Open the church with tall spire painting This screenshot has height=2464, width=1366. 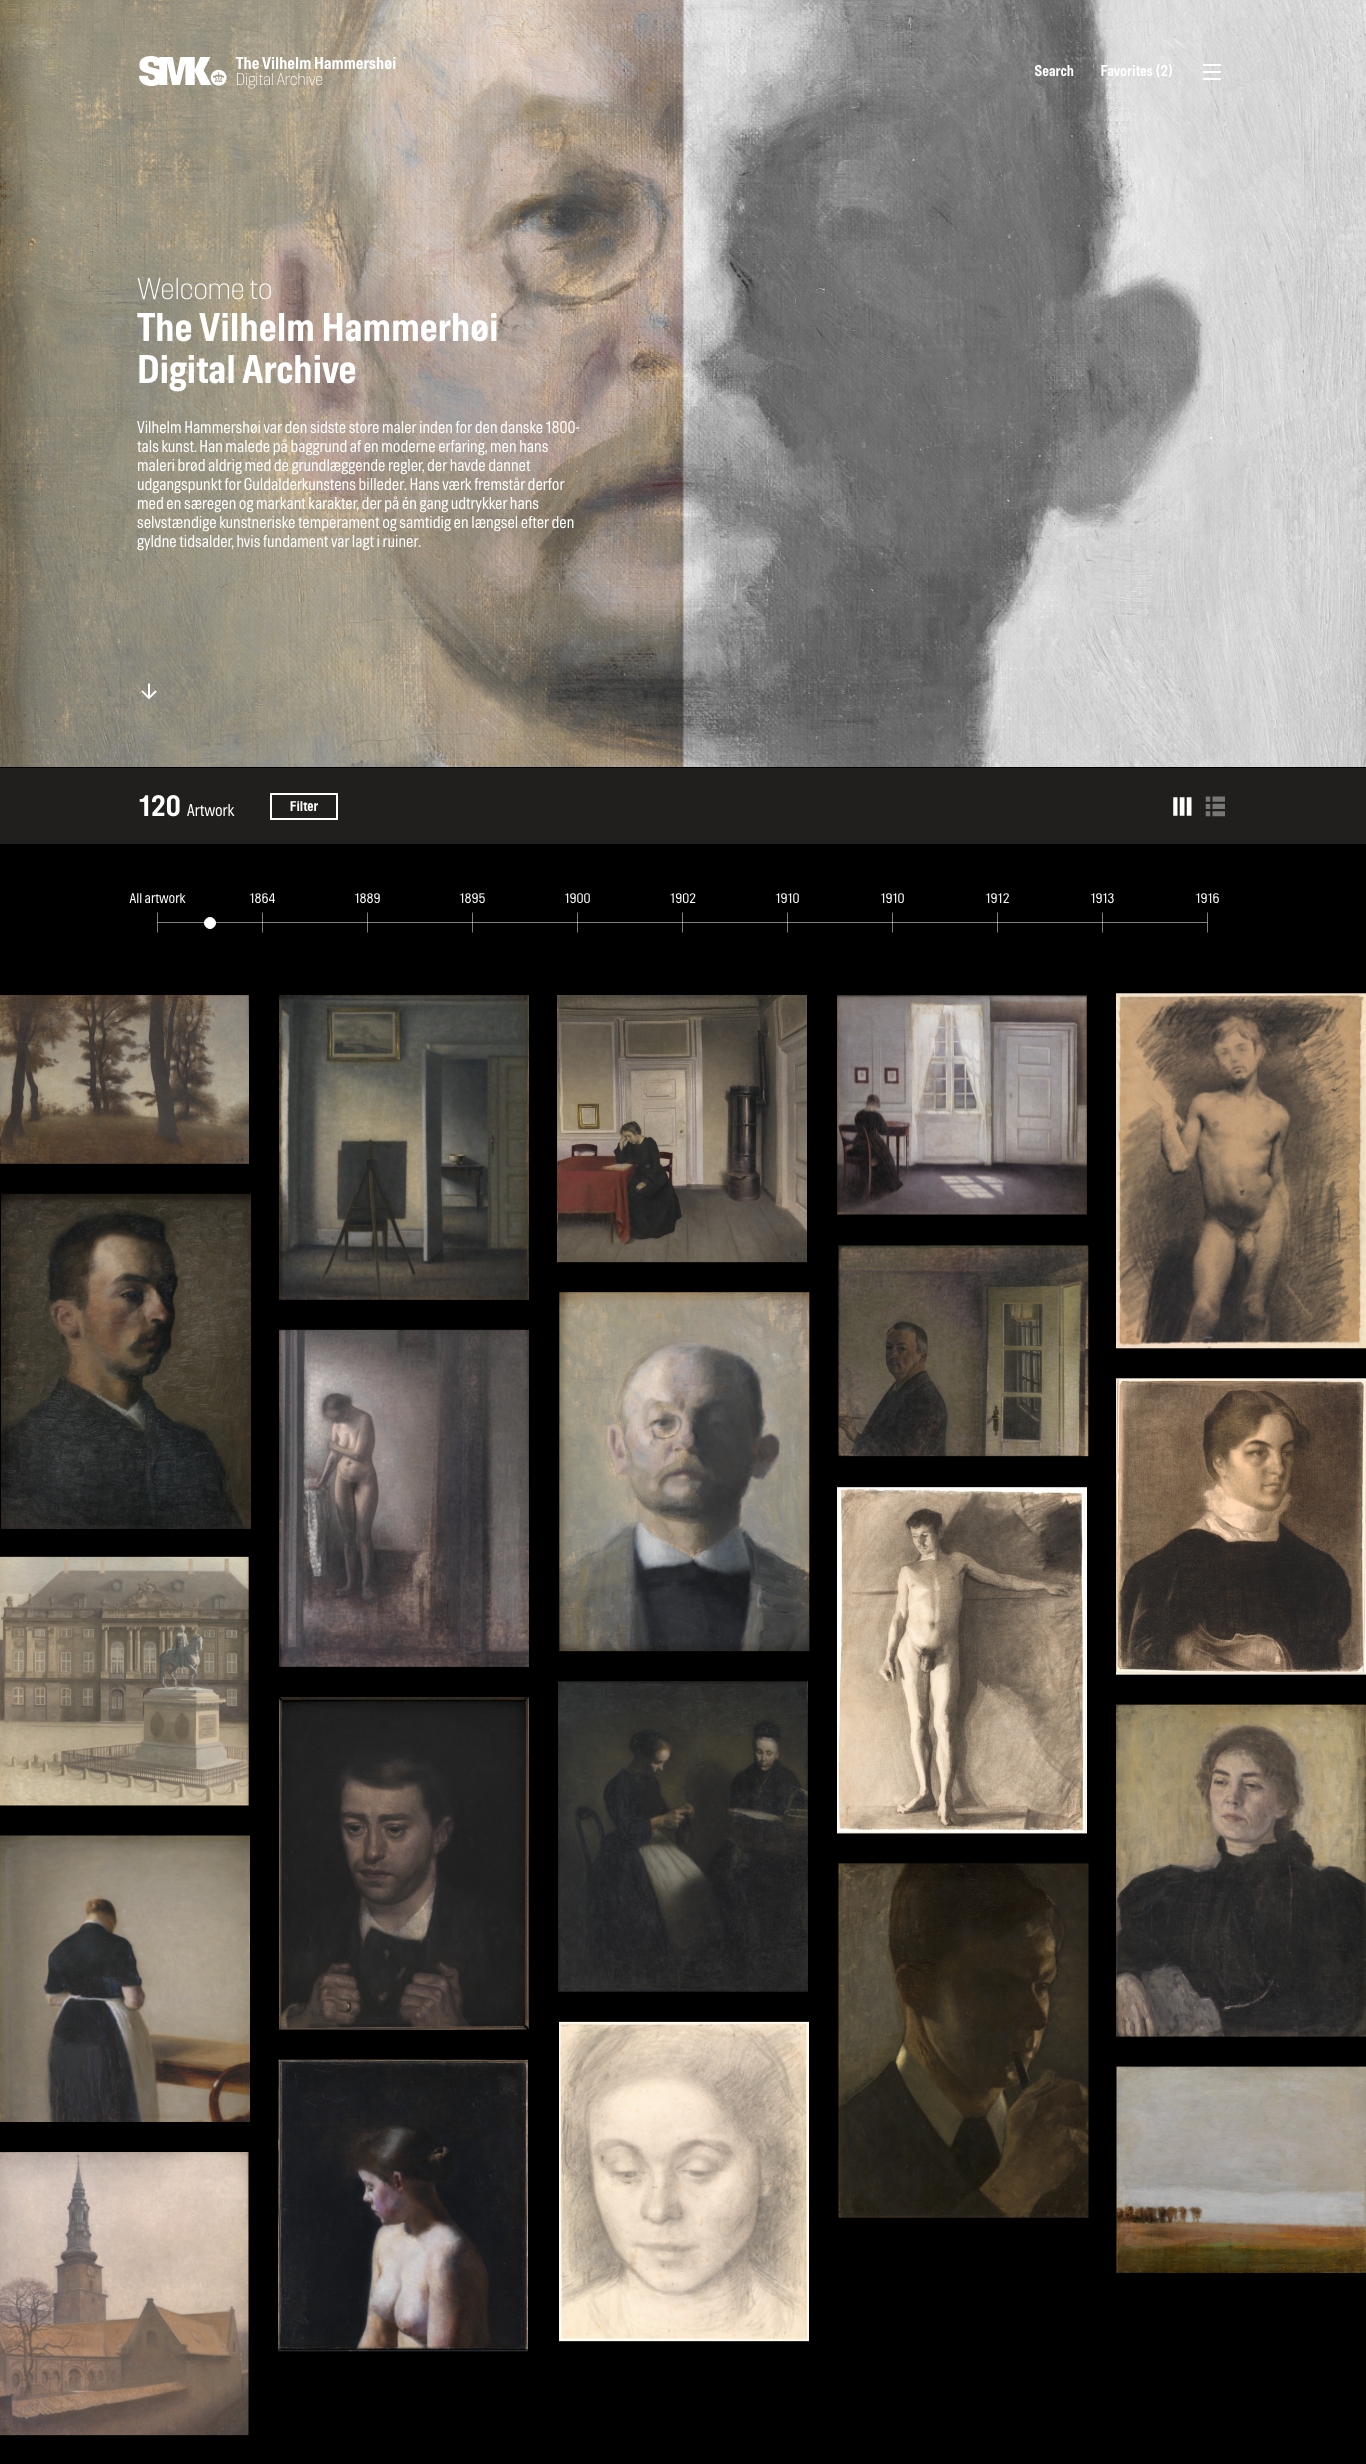[124, 2293]
